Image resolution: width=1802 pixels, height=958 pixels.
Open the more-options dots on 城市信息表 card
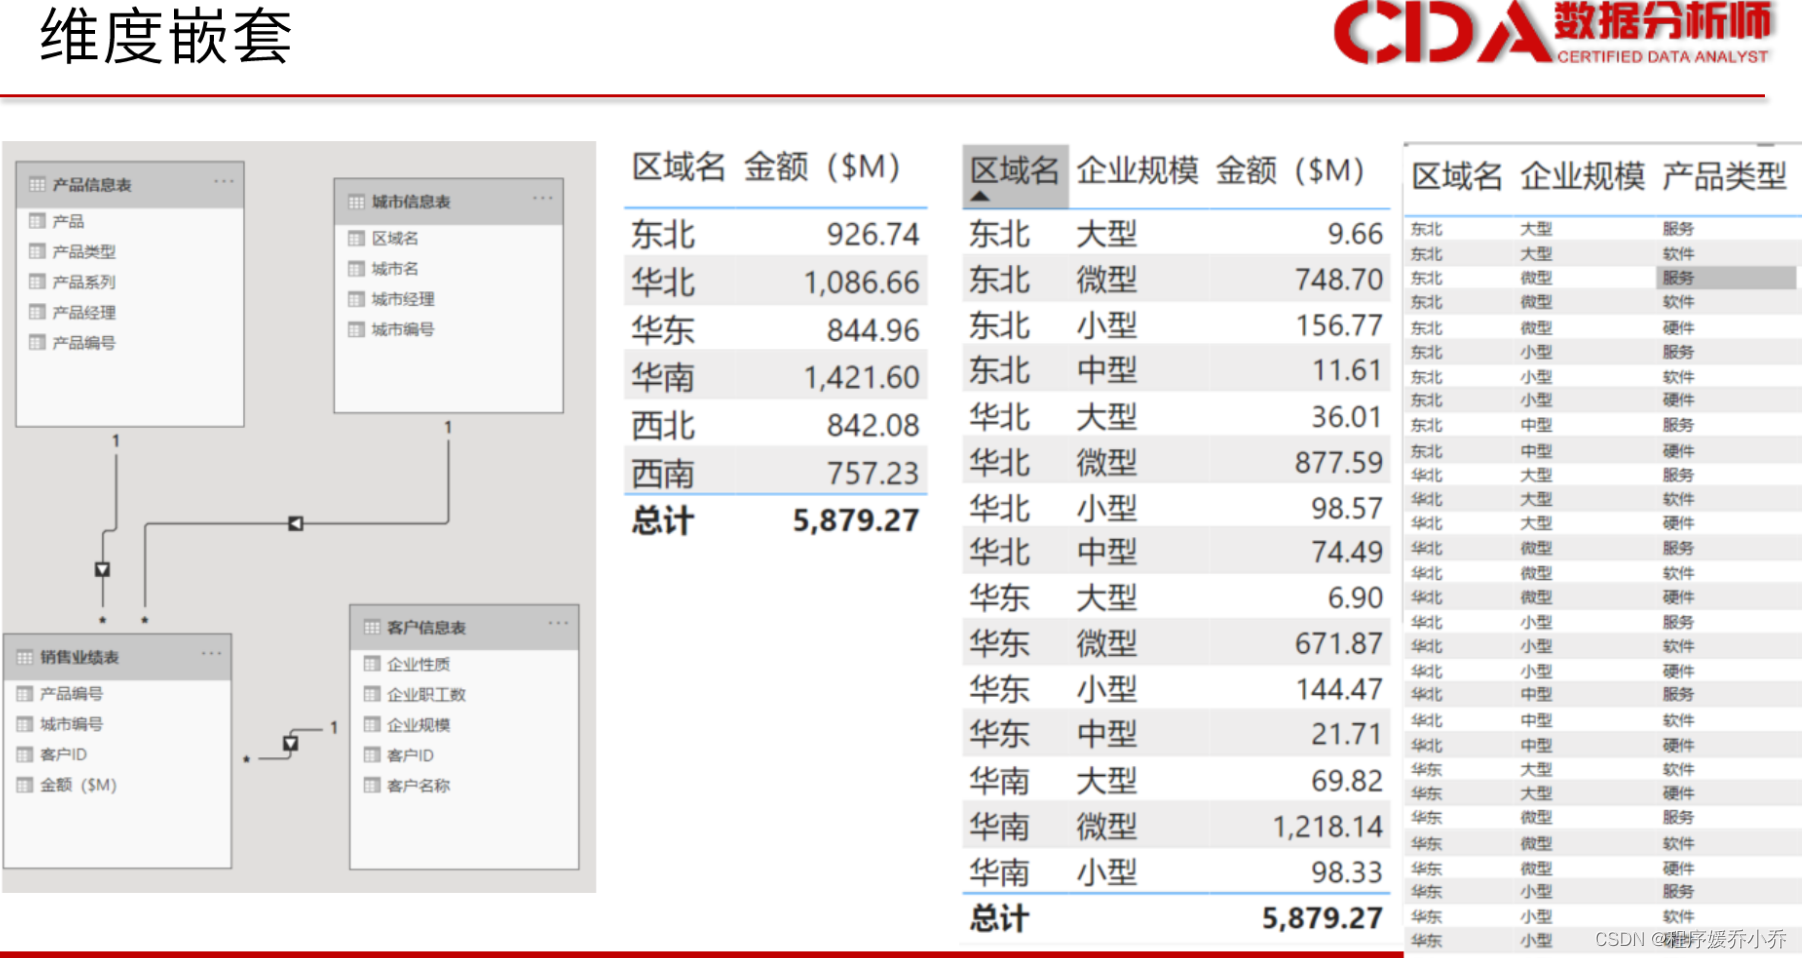pos(542,198)
